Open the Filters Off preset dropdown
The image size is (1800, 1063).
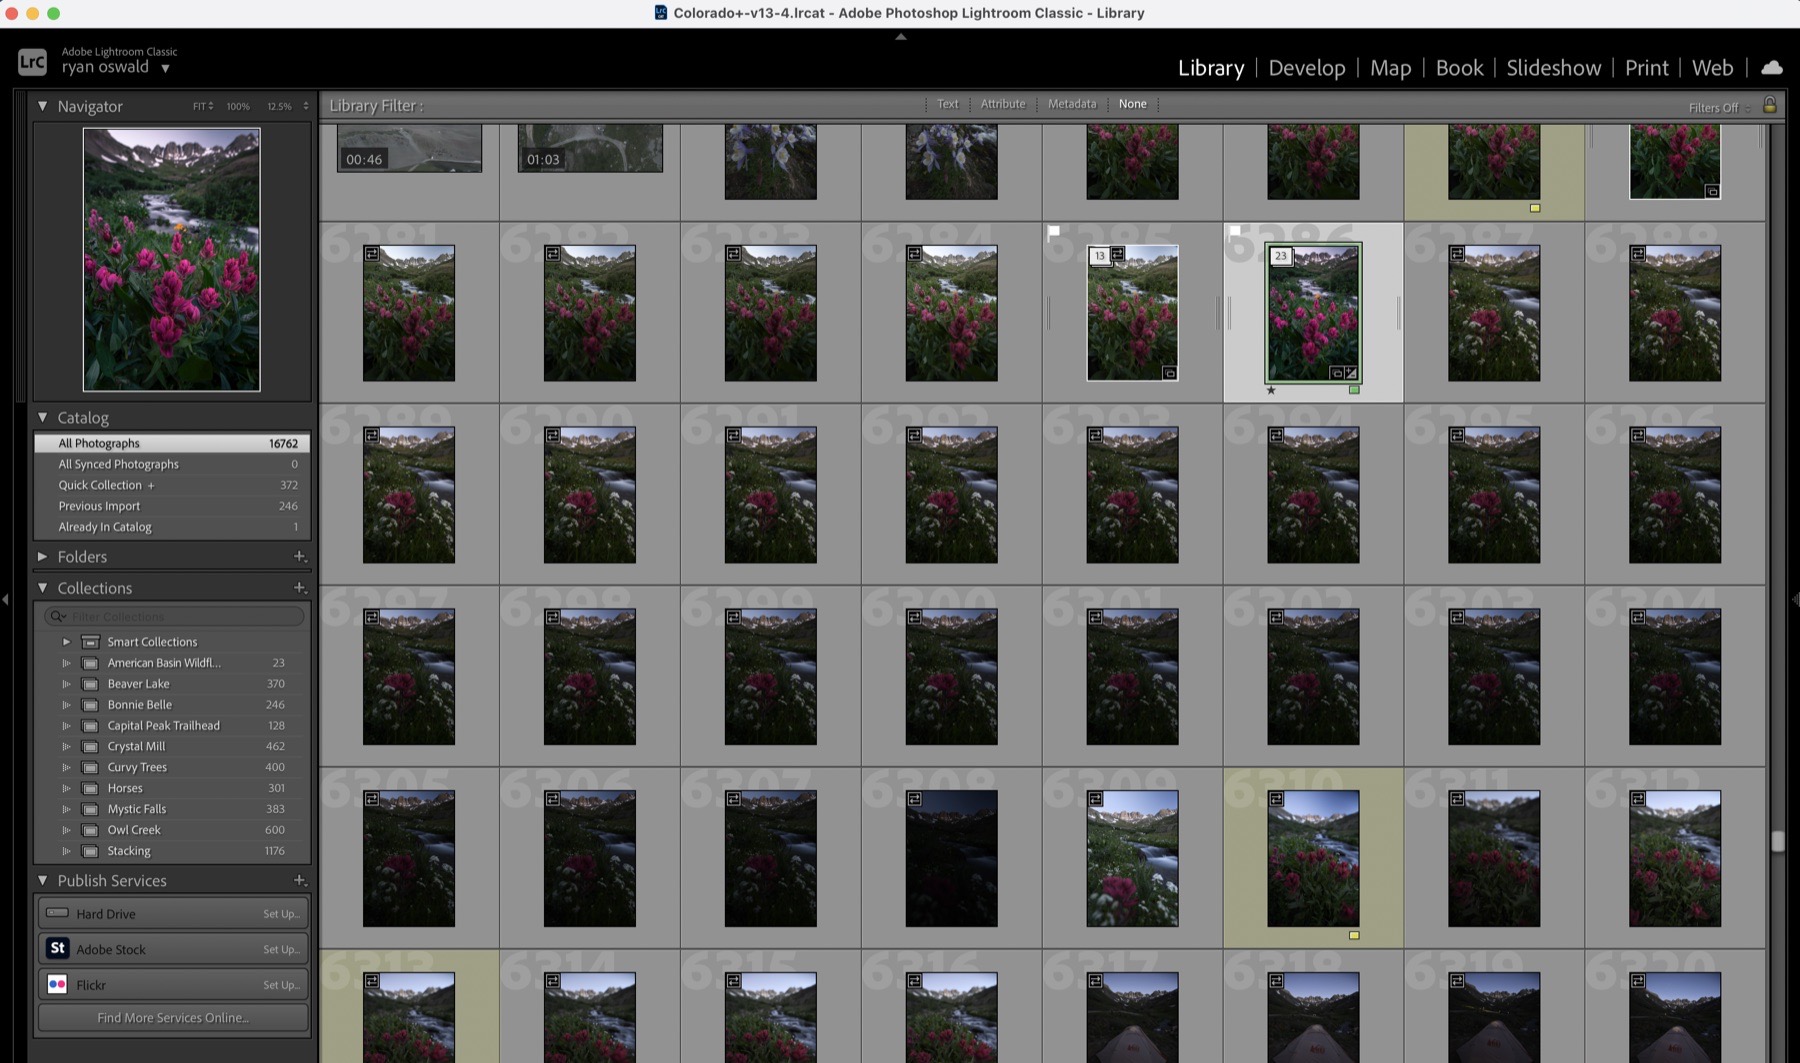click(1718, 108)
